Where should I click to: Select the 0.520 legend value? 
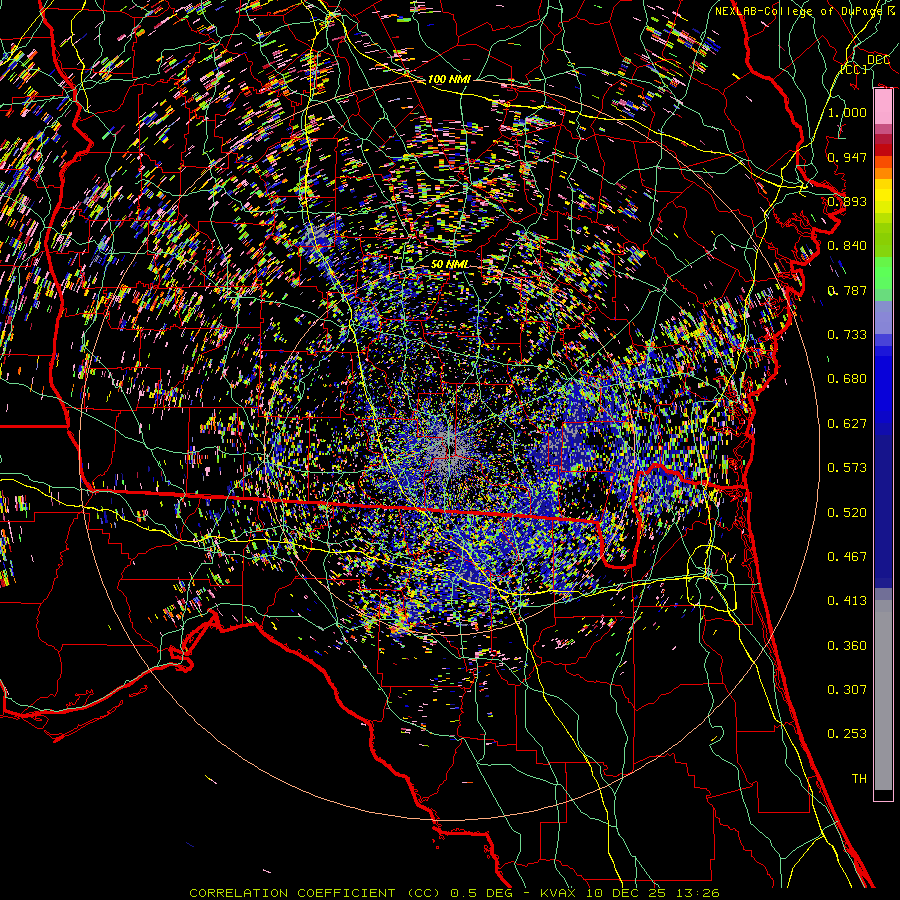(847, 513)
